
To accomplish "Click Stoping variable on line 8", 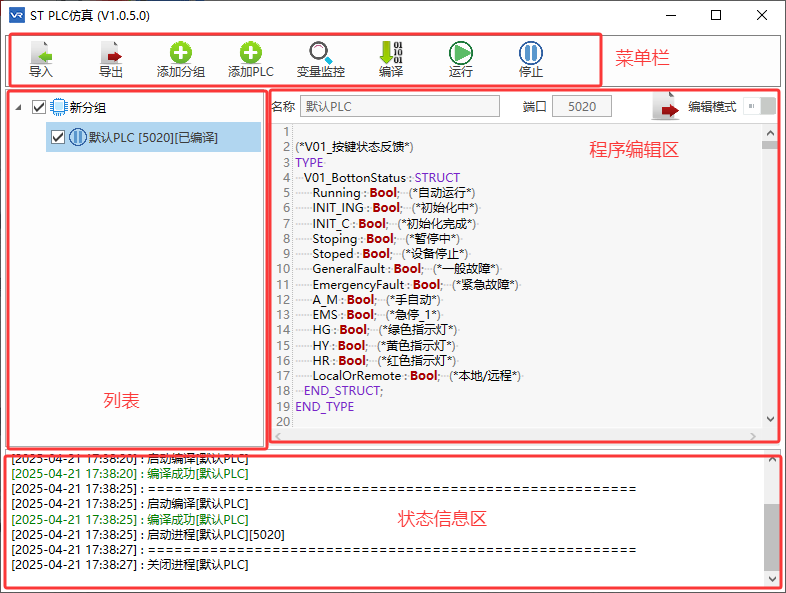I will pyautogui.click(x=335, y=239).
